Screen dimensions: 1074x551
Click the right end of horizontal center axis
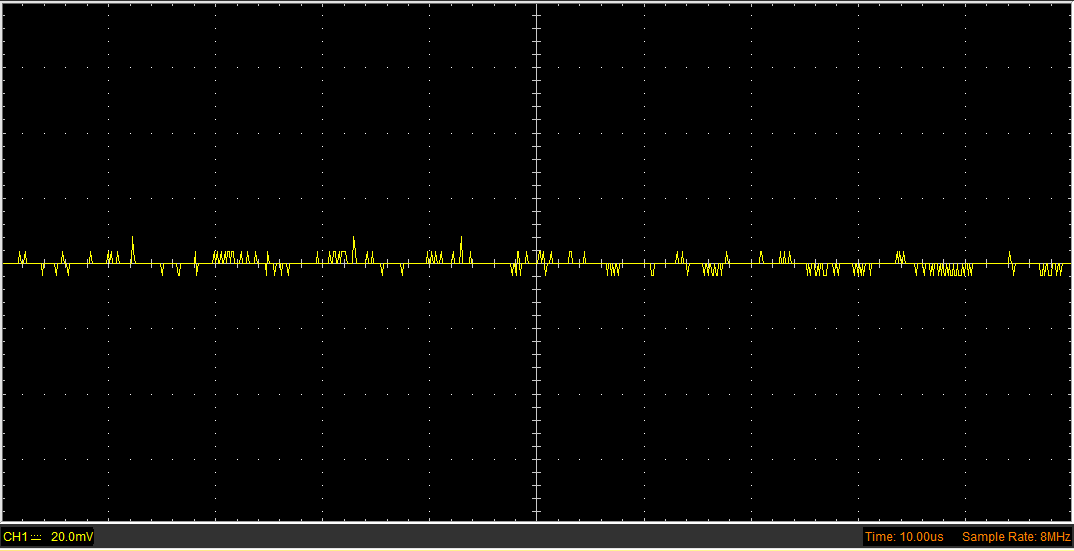(1069, 263)
